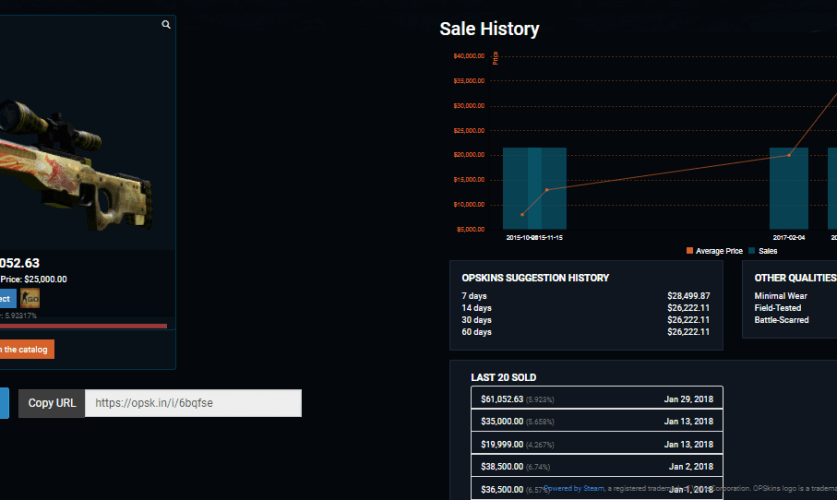The image size is (837, 500).
Task: Click the Copy URL button
Action: click(x=51, y=403)
